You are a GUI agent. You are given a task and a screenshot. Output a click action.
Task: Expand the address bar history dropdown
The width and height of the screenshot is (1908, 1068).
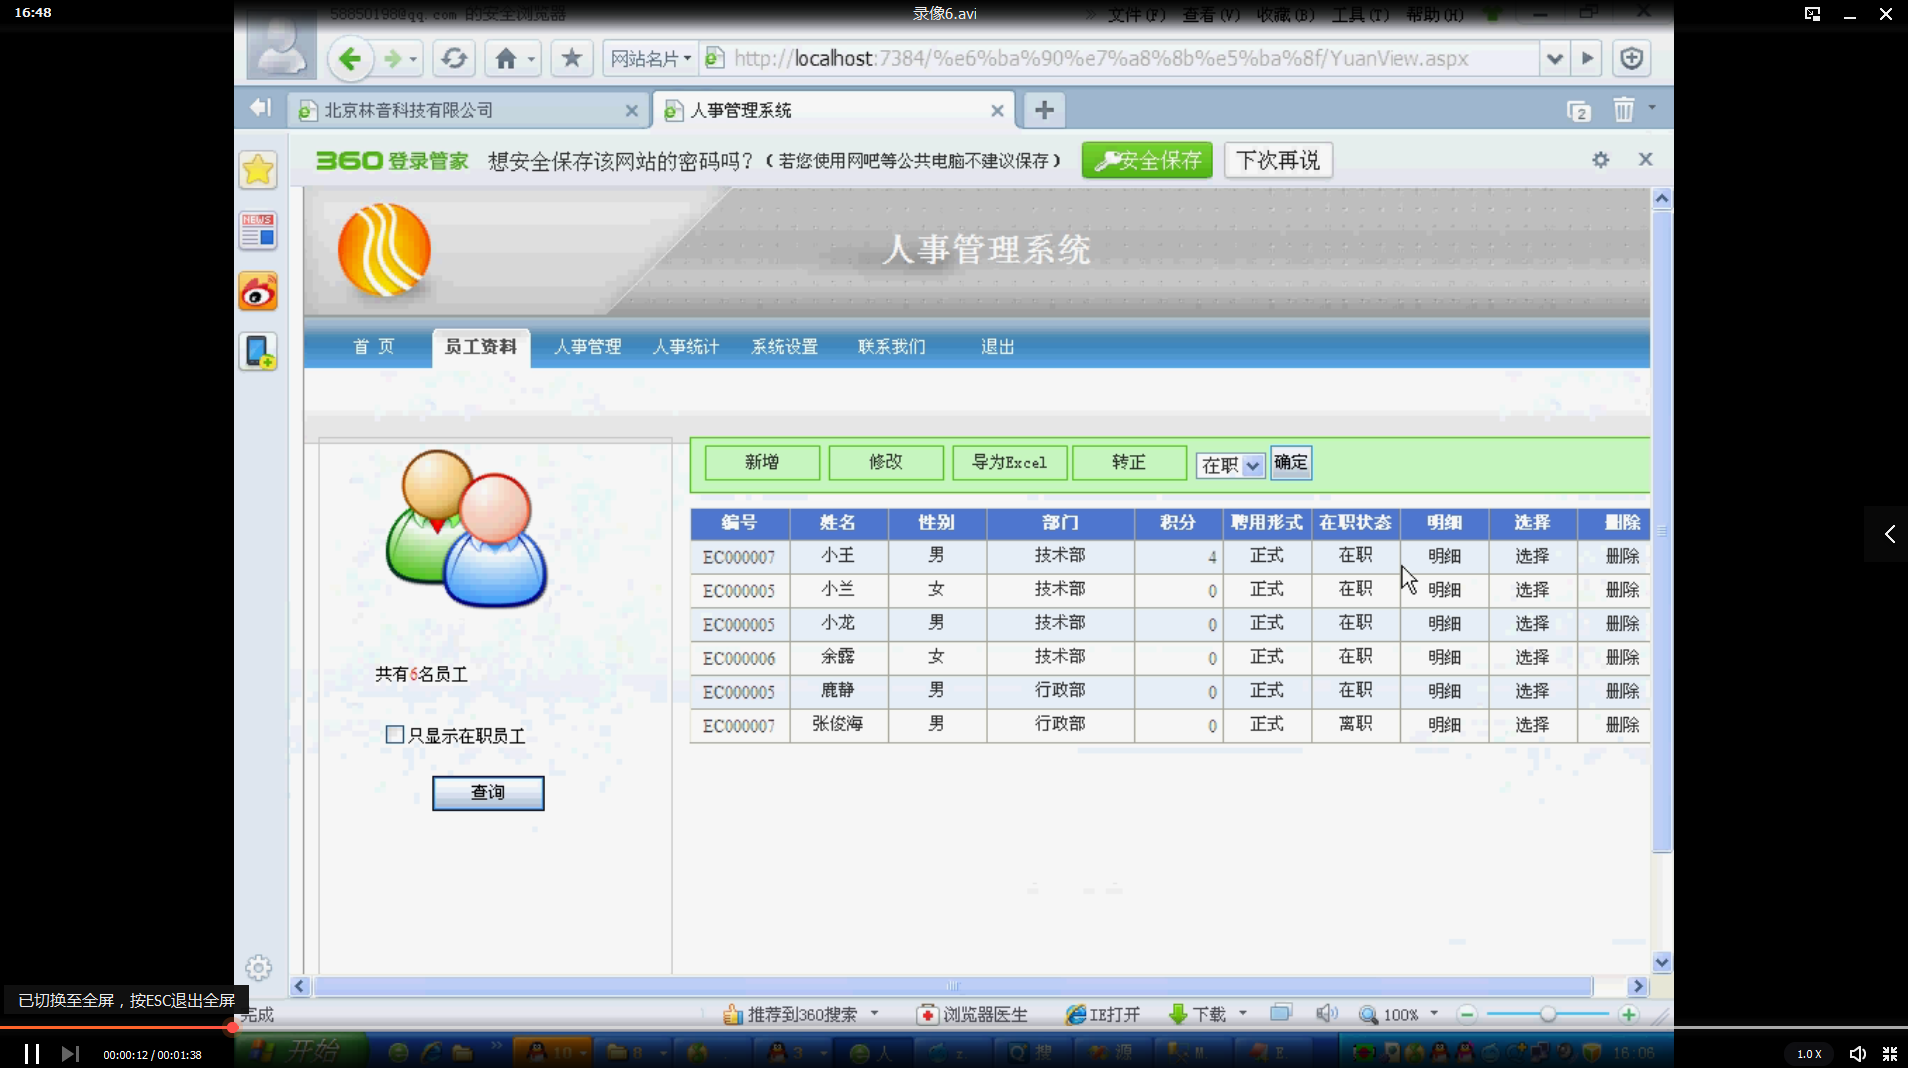(1554, 59)
